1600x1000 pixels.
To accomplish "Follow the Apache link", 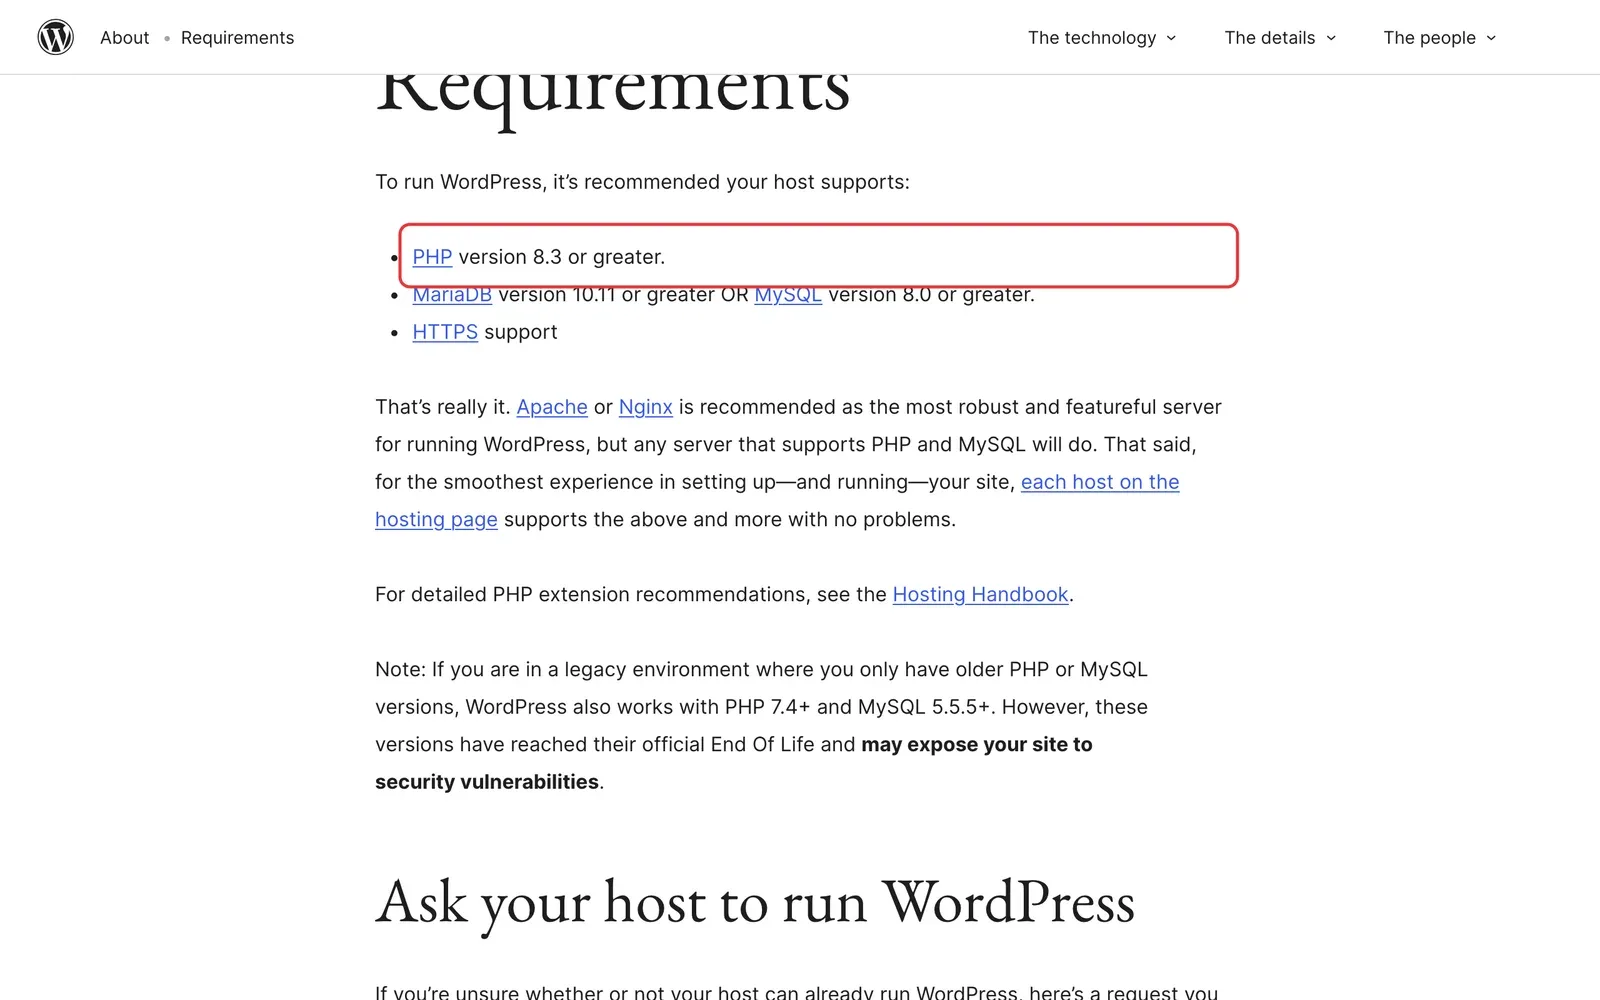I will pyautogui.click(x=552, y=407).
